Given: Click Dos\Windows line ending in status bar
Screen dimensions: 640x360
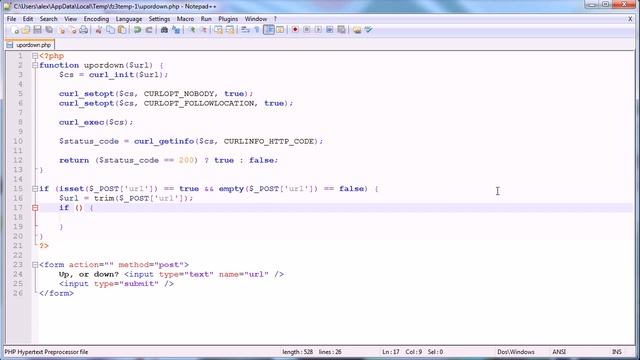Looking at the screenshot, I should tap(516, 352).
